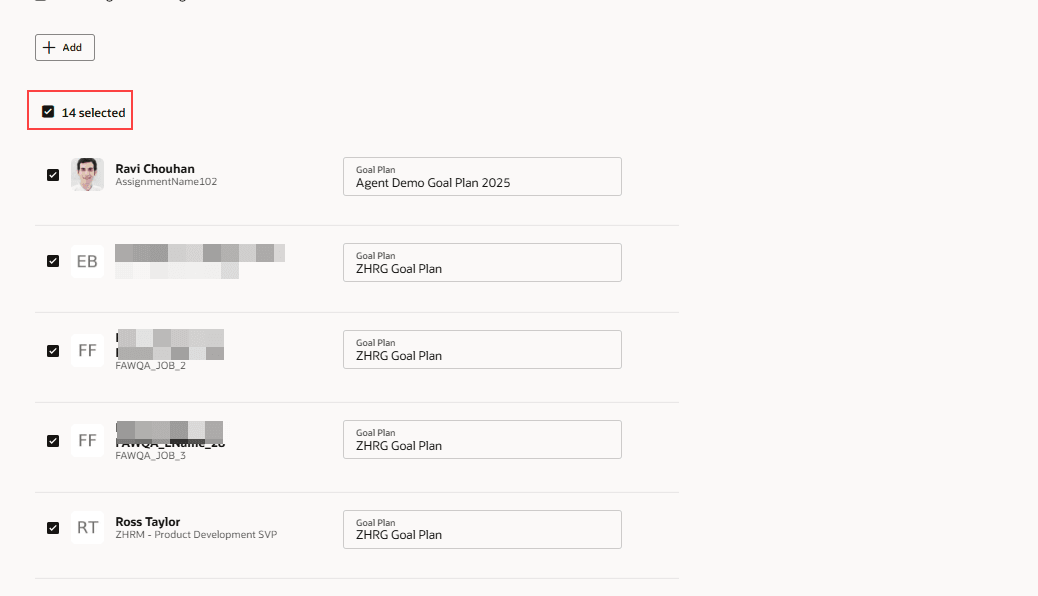Click the EB initials avatar
This screenshot has height=596, width=1038.
pyautogui.click(x=87, y=261)
